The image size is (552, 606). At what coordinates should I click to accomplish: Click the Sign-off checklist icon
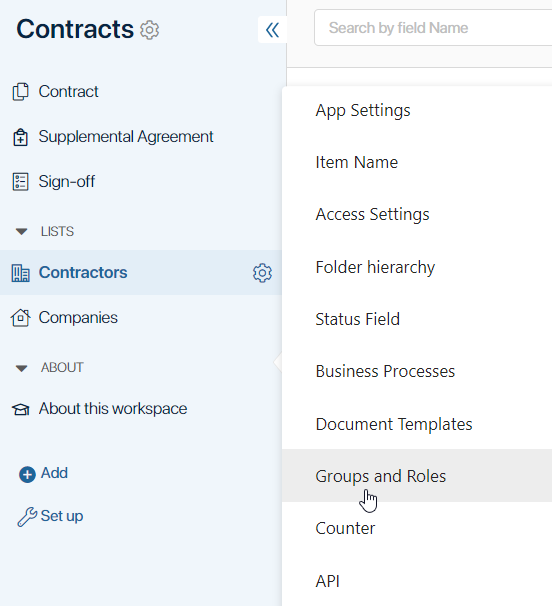pos(20,182)
